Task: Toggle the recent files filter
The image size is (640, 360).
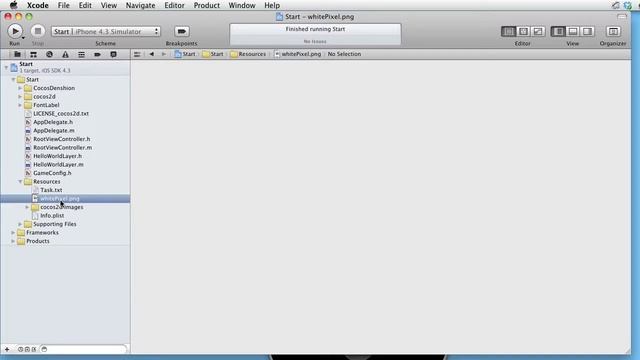Action: click(20, 349)
